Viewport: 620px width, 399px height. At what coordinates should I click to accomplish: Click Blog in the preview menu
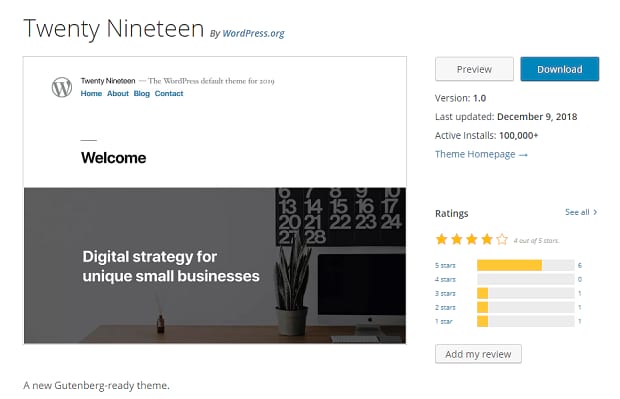click(142, 94)
